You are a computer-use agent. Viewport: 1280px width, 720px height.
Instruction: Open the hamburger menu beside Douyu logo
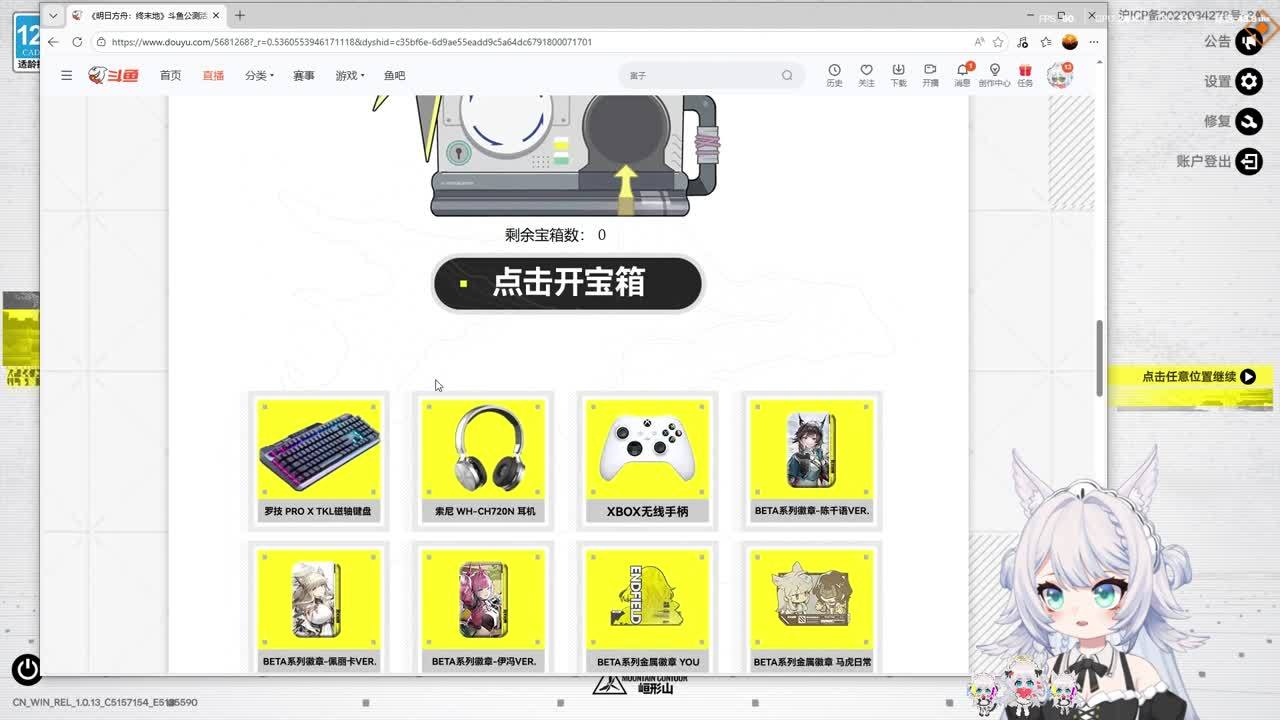[66, 75]
